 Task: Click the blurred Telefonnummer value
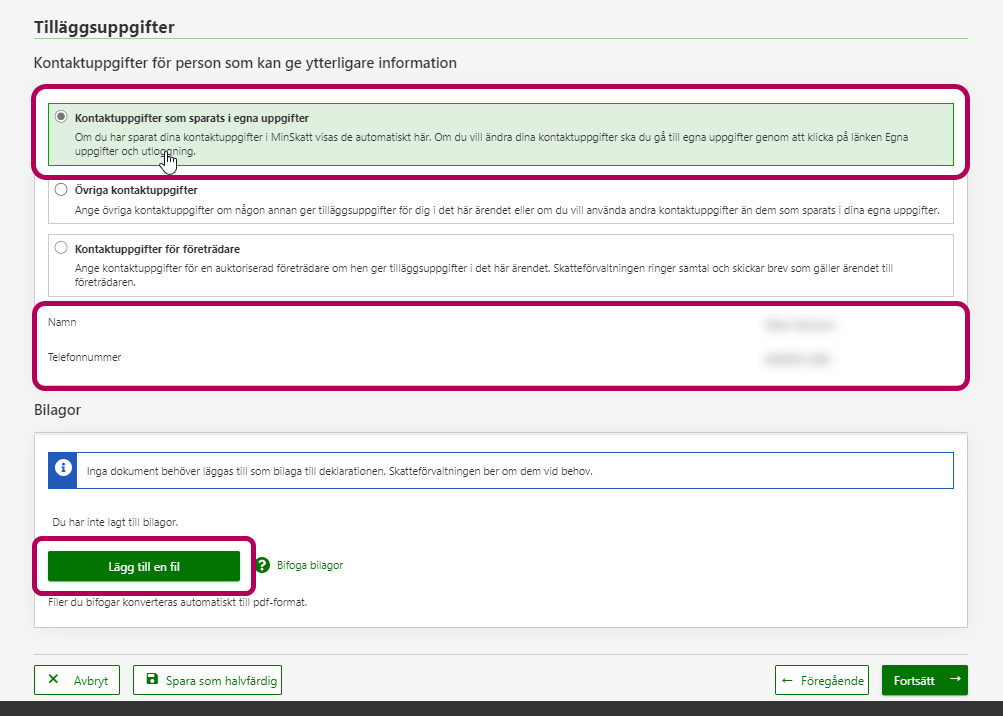798,358
